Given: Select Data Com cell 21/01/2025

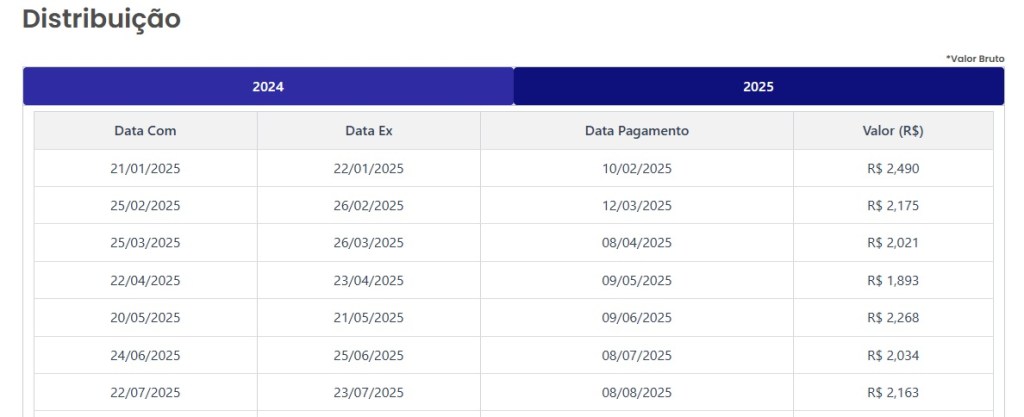Looking at the screenshot, I should click(x=145, y=169).
